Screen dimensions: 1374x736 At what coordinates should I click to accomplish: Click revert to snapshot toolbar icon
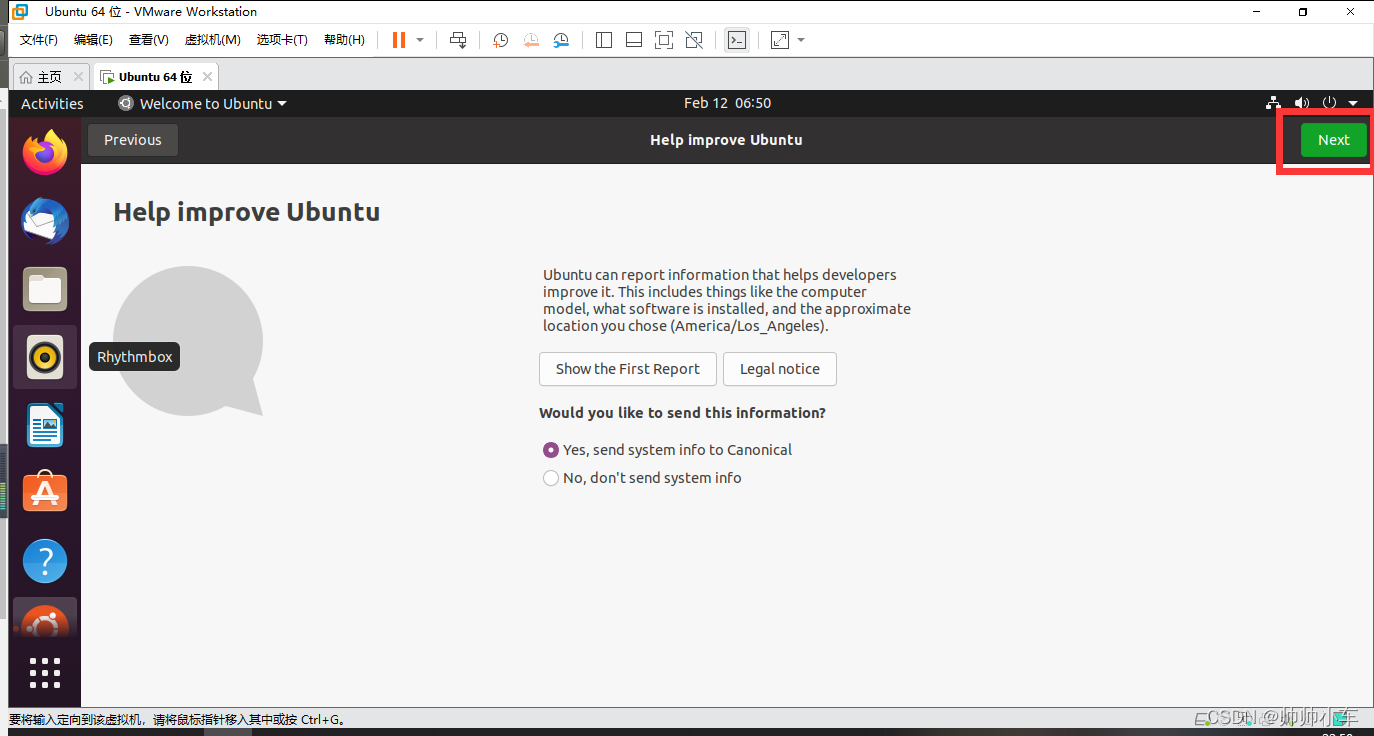click(531, 40)
